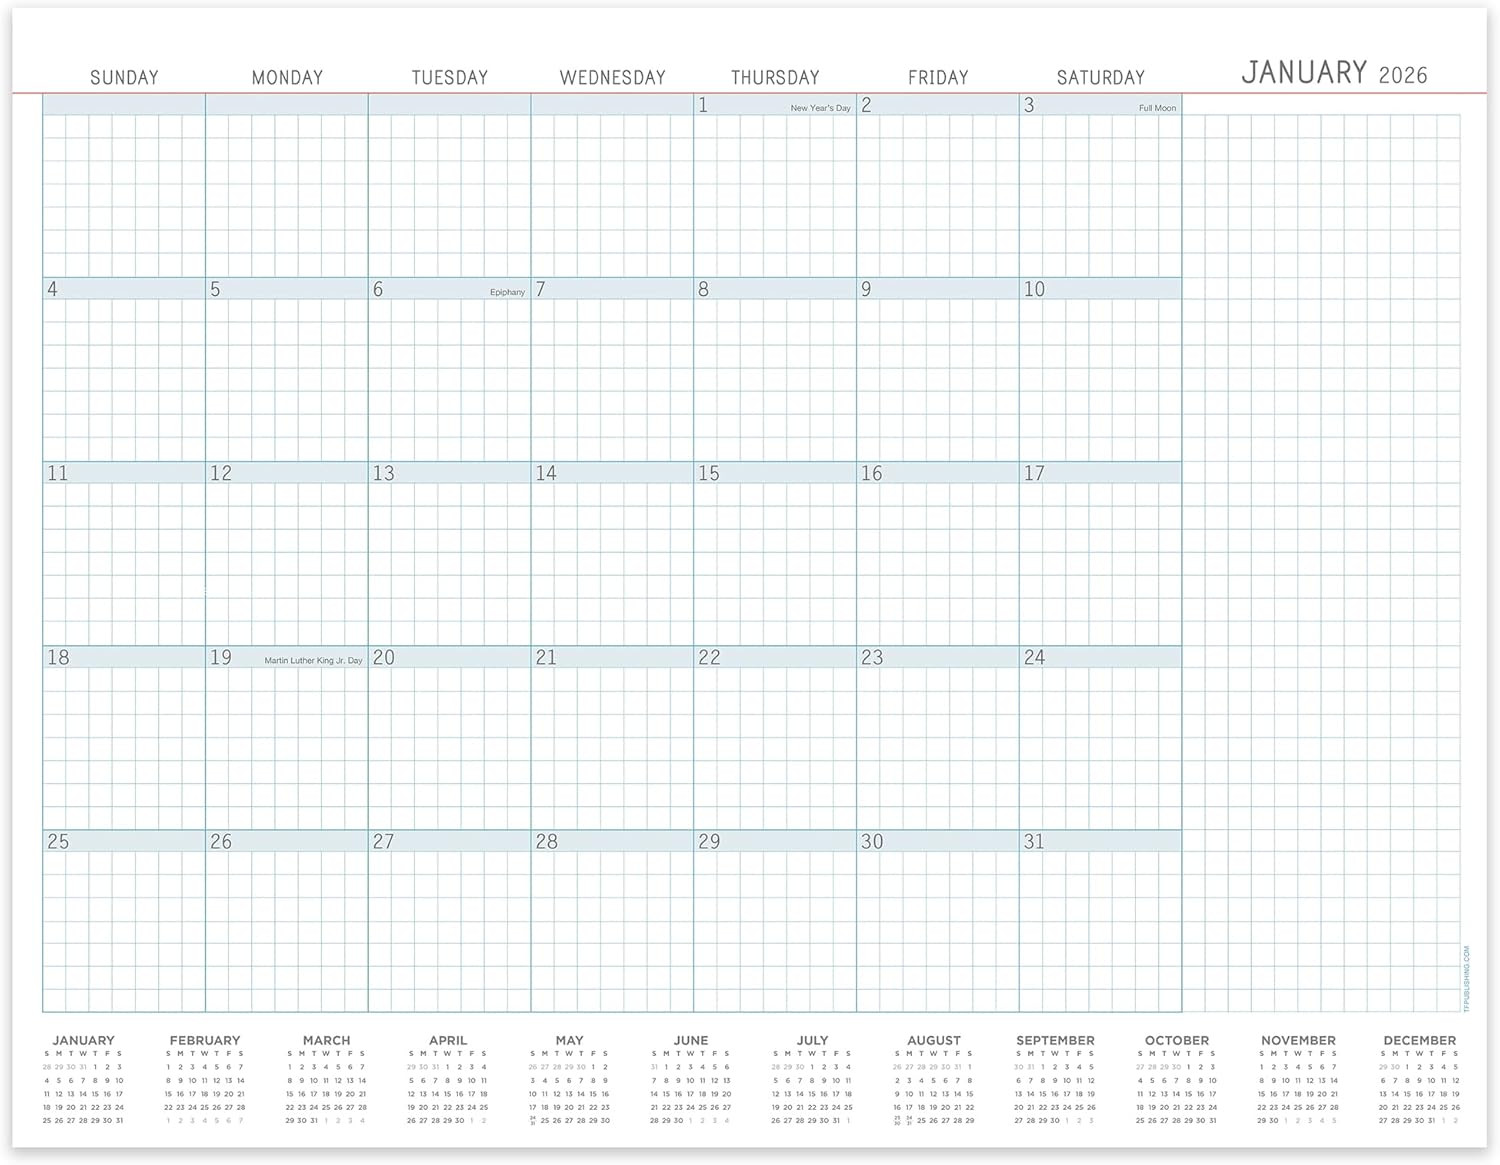Click date number 16 in main grid
The width and height of the screenshot is (1500, 1165).
pos(872,473)
